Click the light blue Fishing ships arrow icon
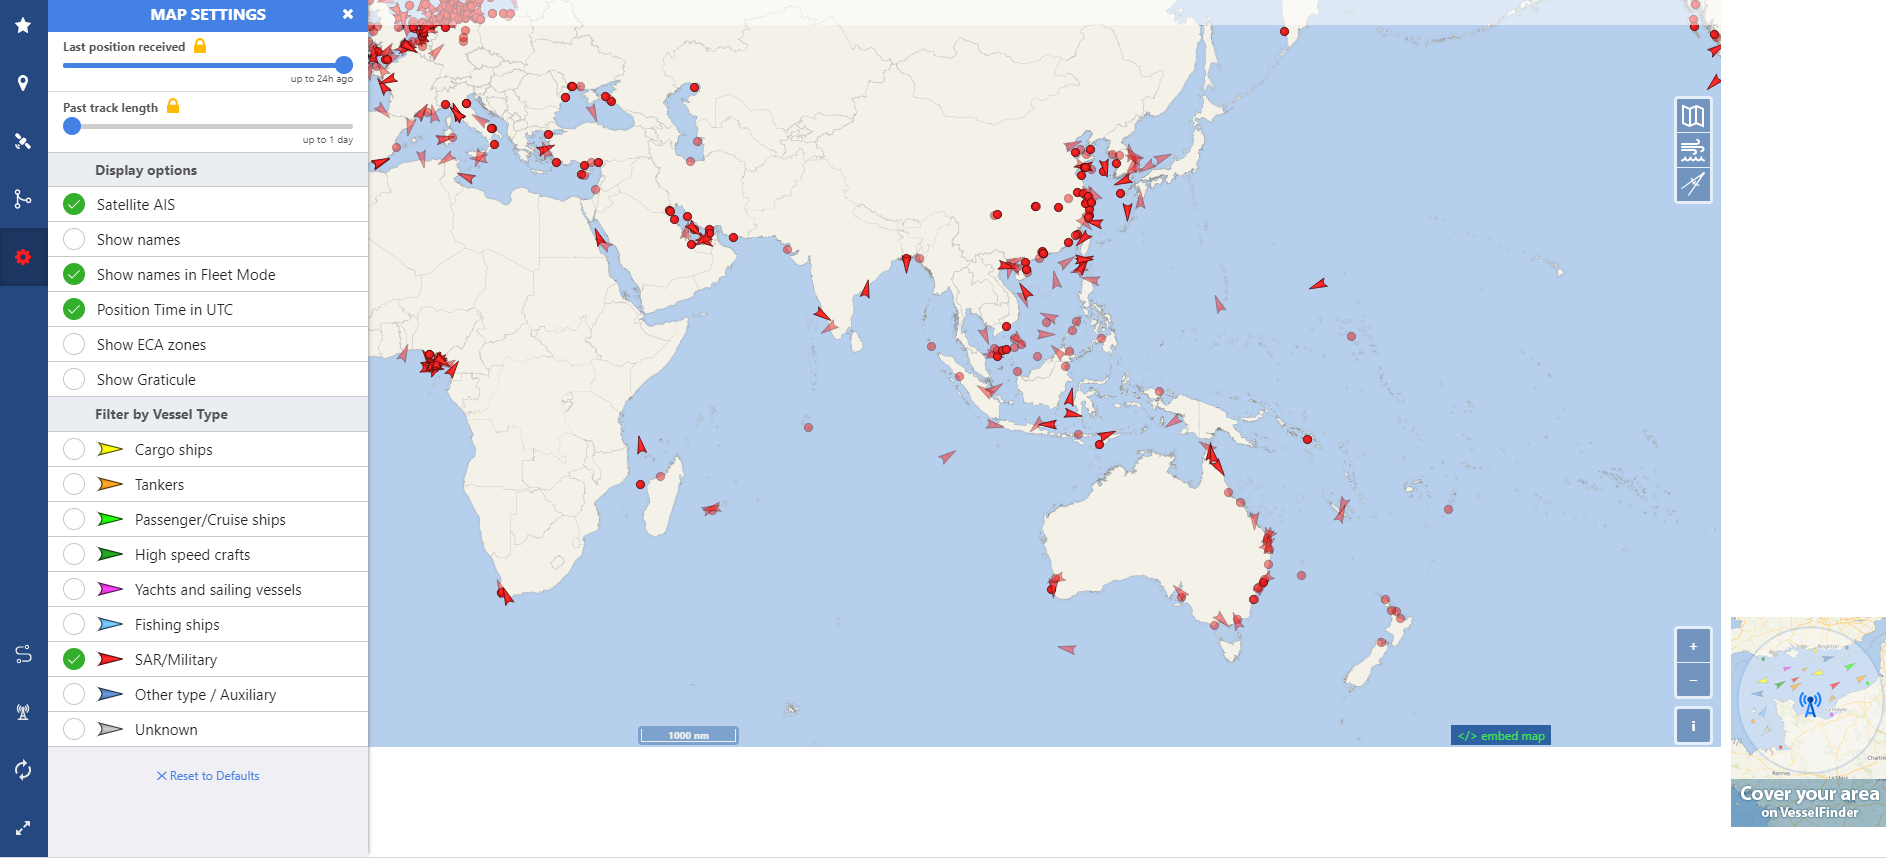Viewport: 1886px width, 859px height. tap(110, 624)
